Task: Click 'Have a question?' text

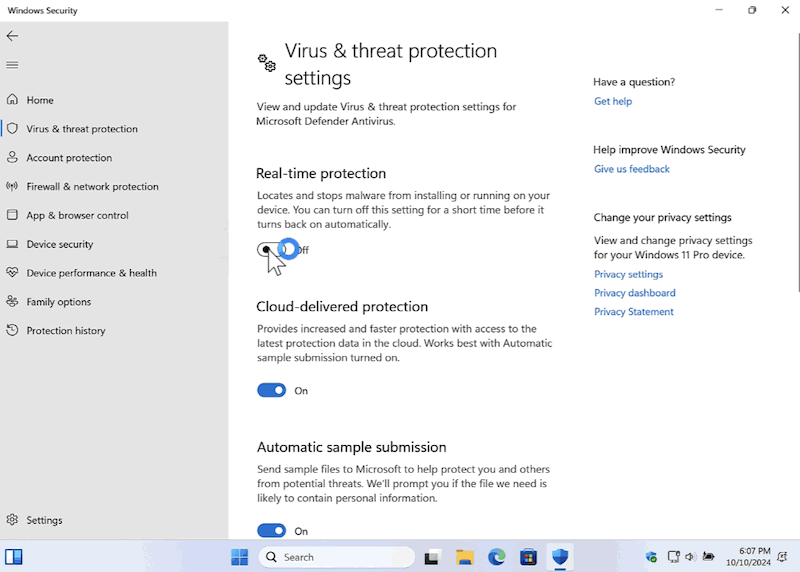Action: pyautogui.click(x=634, y=82)
